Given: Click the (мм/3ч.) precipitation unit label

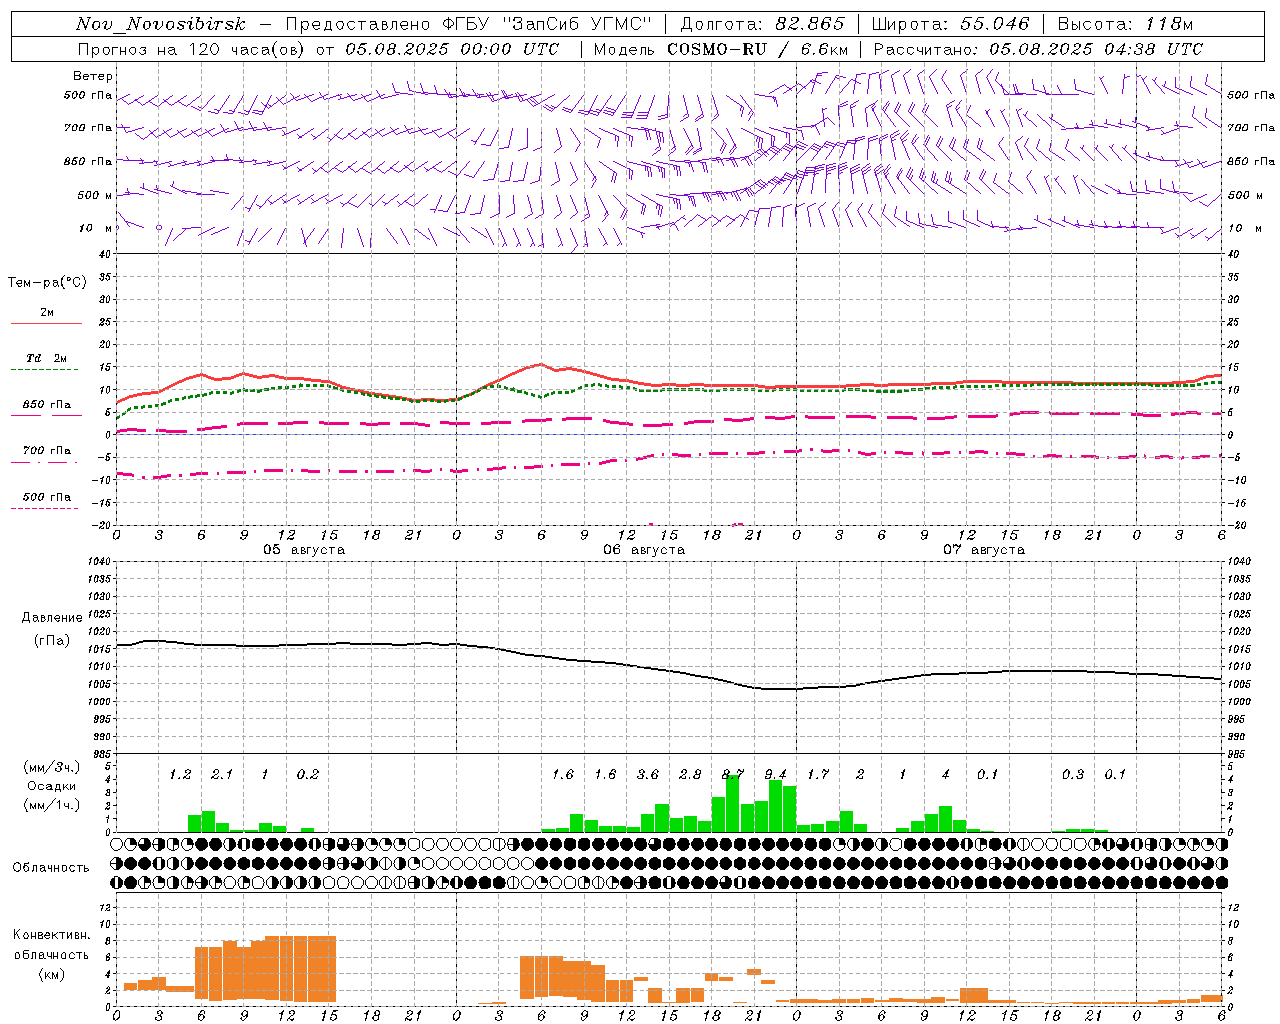Looking at the screenshot, I should (x=50, y=767).
